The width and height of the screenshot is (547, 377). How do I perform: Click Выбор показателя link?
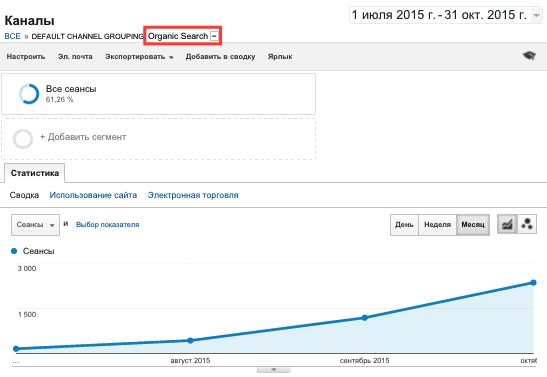pos(107,225)
